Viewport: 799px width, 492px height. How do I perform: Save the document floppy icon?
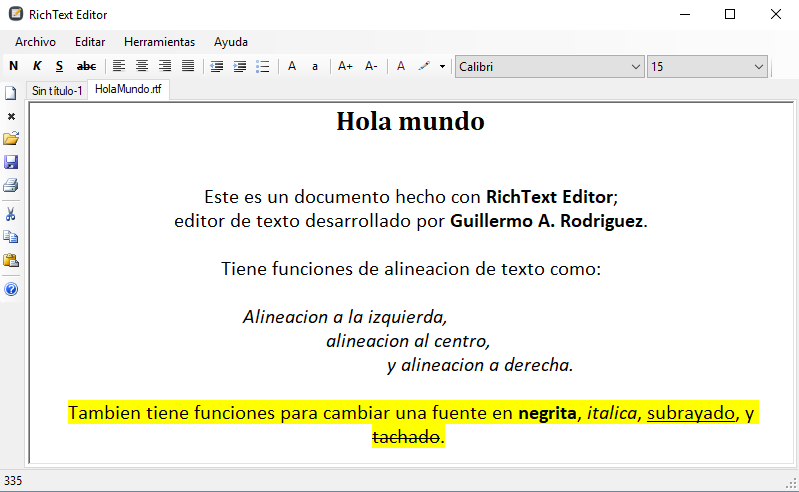click(11, 162)
